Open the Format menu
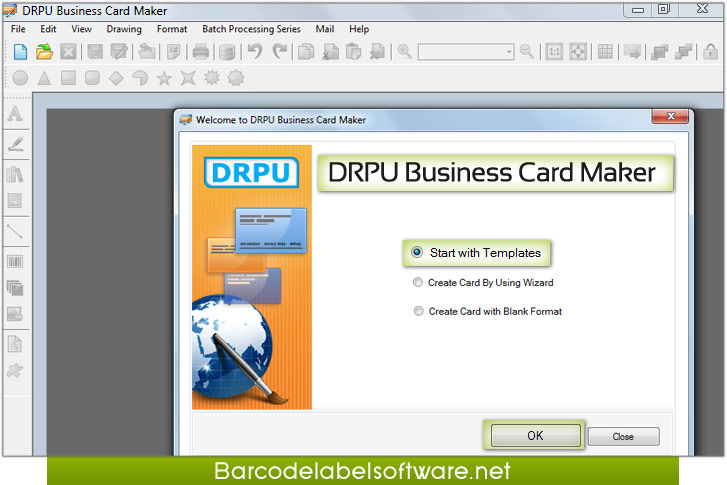Screen dimensions: 727x485 click(x=172, y=29)
